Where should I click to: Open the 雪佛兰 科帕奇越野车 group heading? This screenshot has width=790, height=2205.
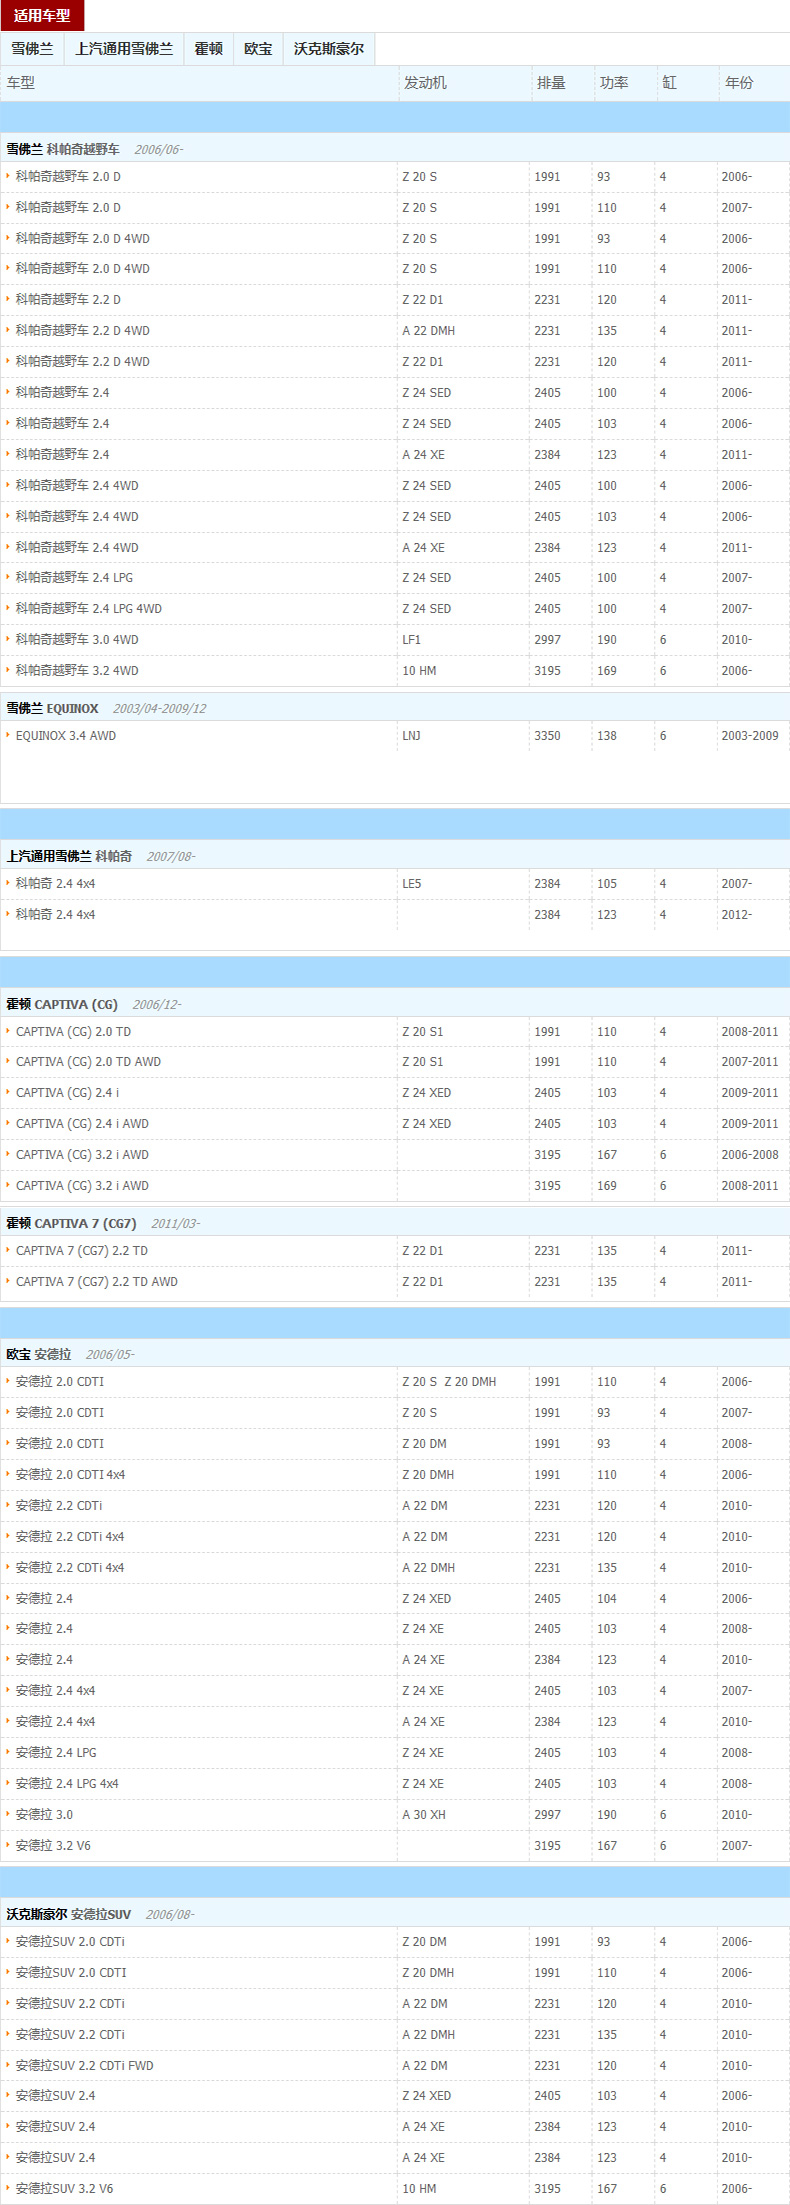tap(63, 149)
